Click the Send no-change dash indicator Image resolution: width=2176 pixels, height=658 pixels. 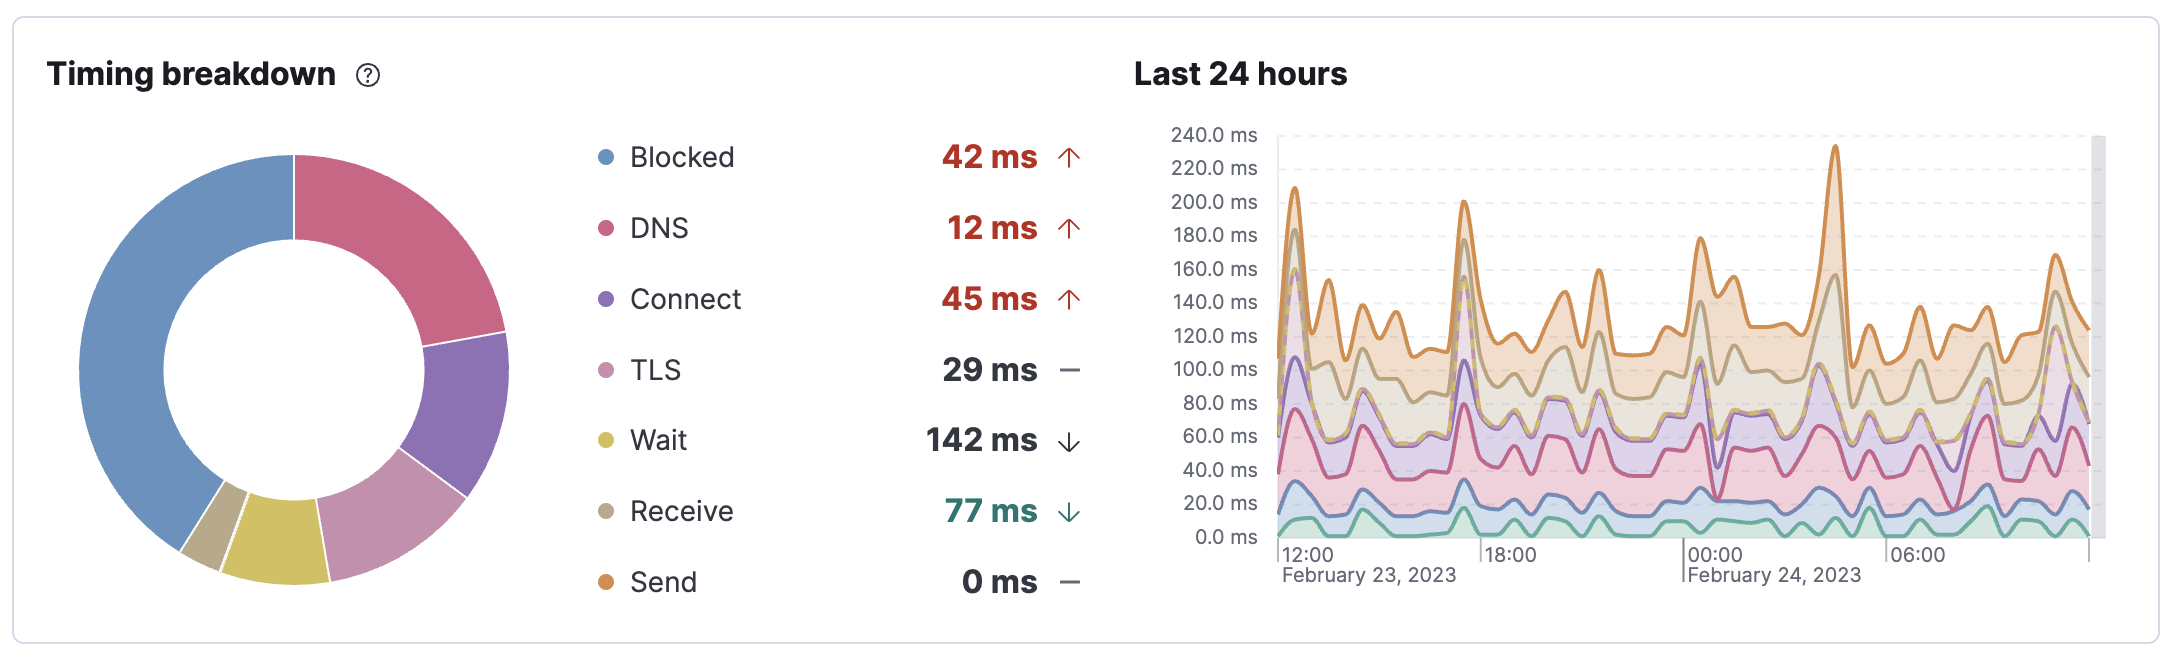coord(1069,582)
